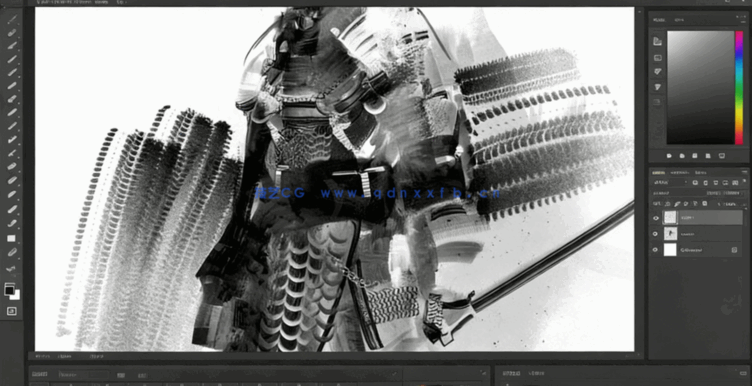Lock transparent pixels in Layers panel
This screenshot has width=752, height=386.
click(667, 204)
